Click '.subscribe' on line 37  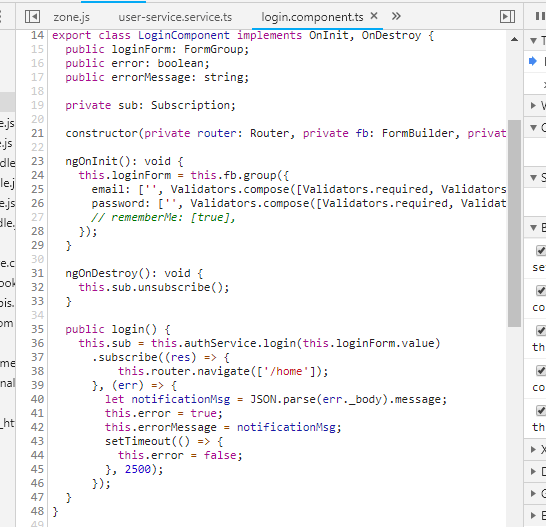point(124,357)
